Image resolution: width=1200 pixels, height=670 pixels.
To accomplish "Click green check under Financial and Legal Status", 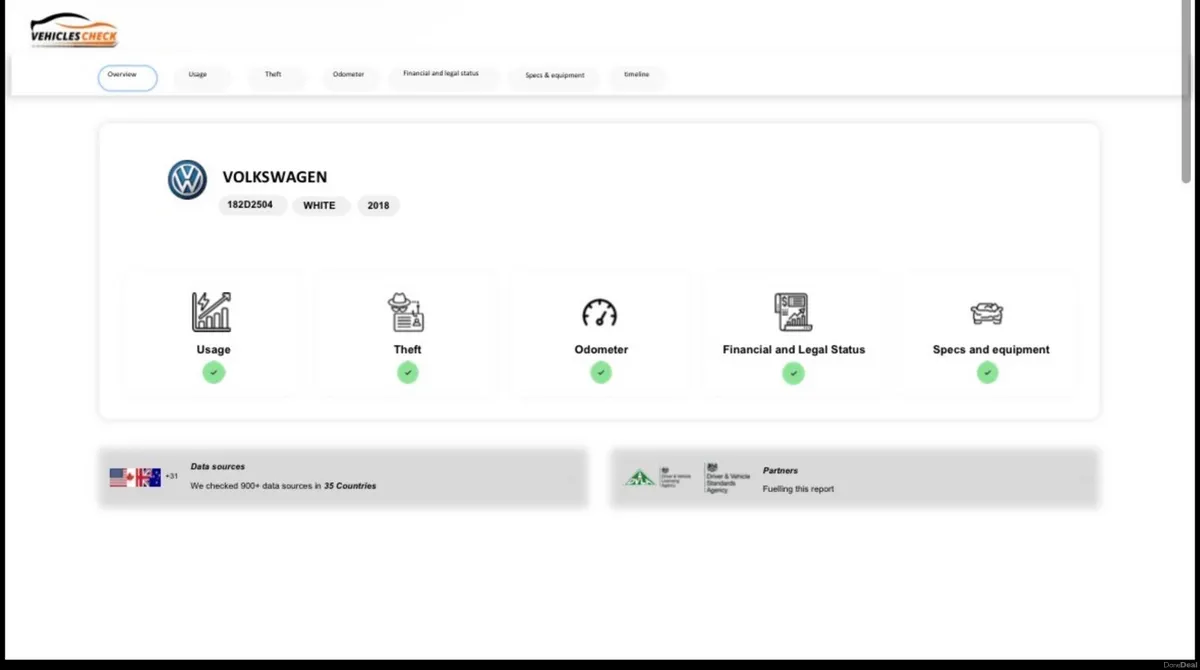I will pyautogui.click(x=793, y=373).
